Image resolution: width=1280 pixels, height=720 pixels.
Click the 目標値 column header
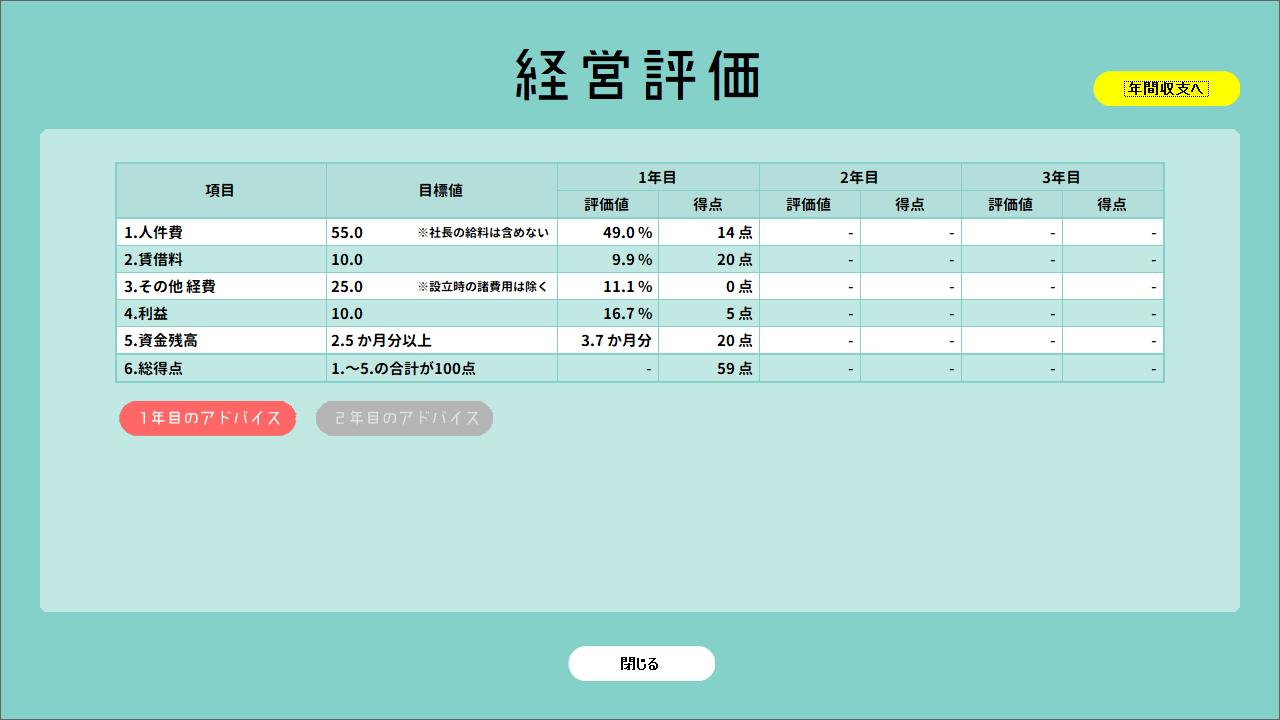[442, 190]
